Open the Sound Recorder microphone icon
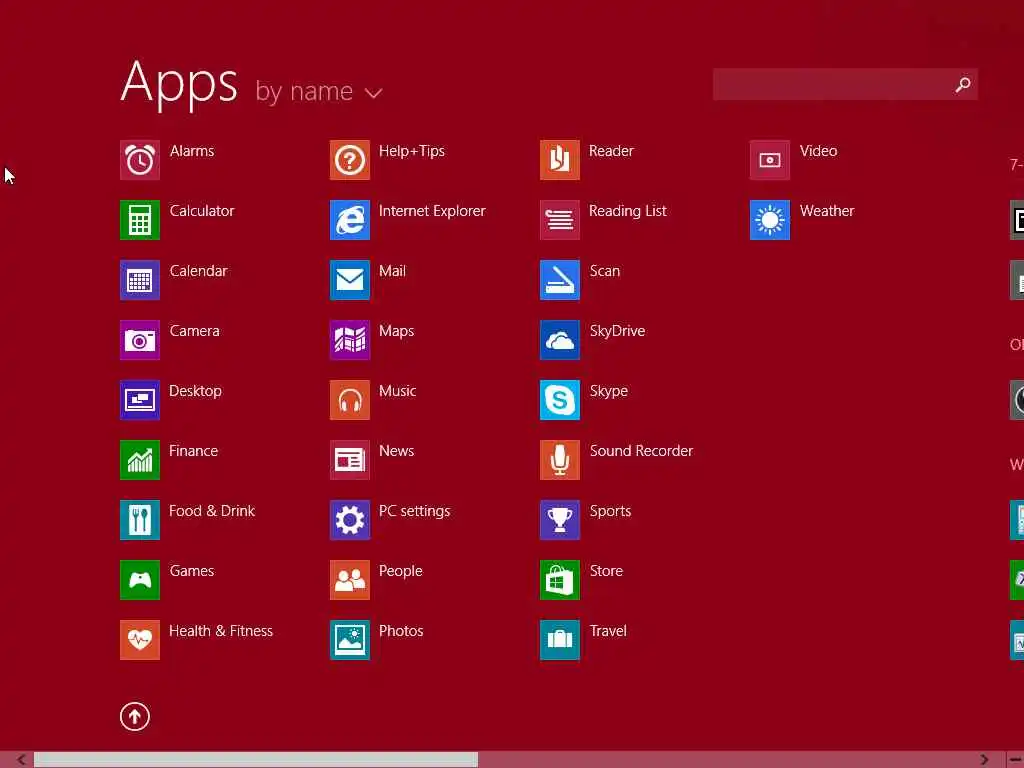Image resolution: width=1024 pixels, height=768 pixels. (560, 460)
